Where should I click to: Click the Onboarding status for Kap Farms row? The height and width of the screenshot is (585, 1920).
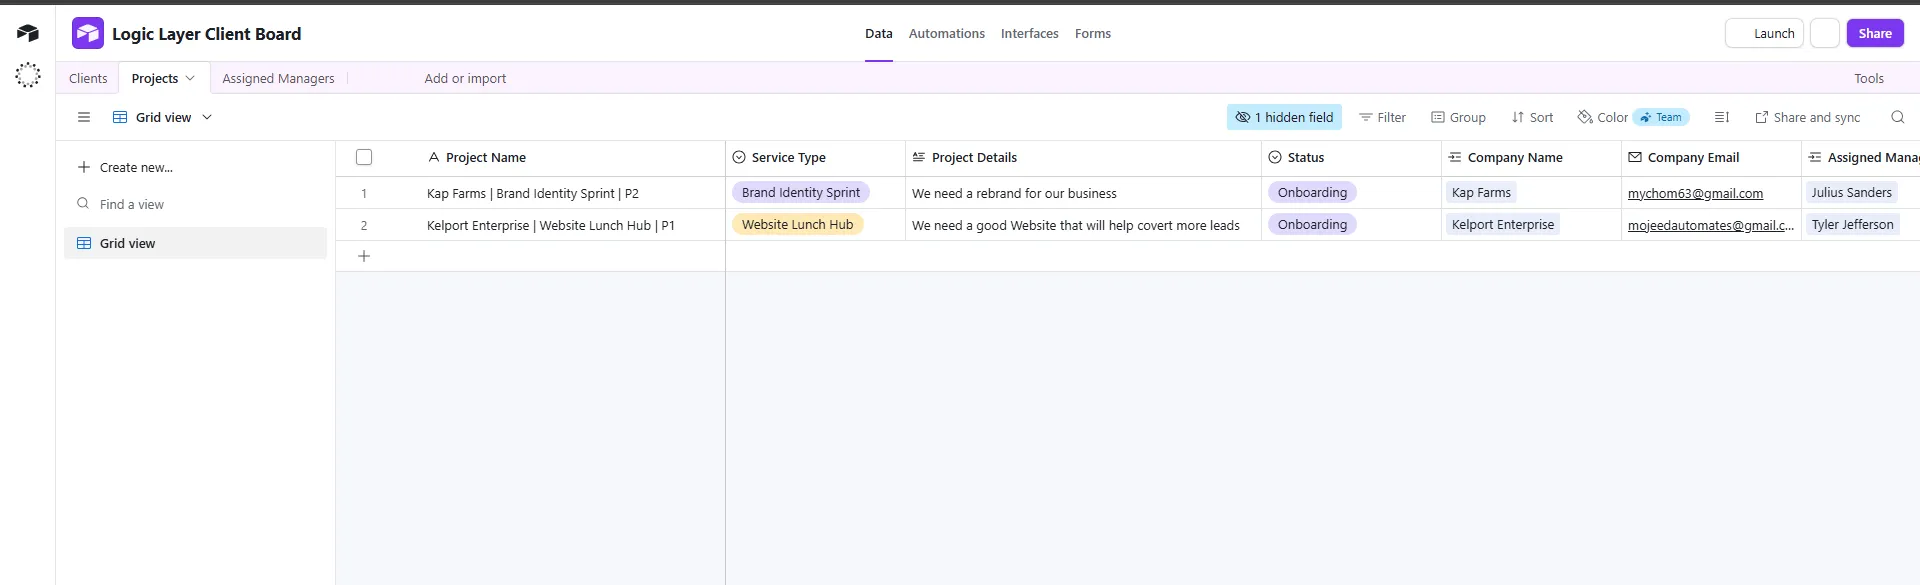click(x=1312, y=192)
